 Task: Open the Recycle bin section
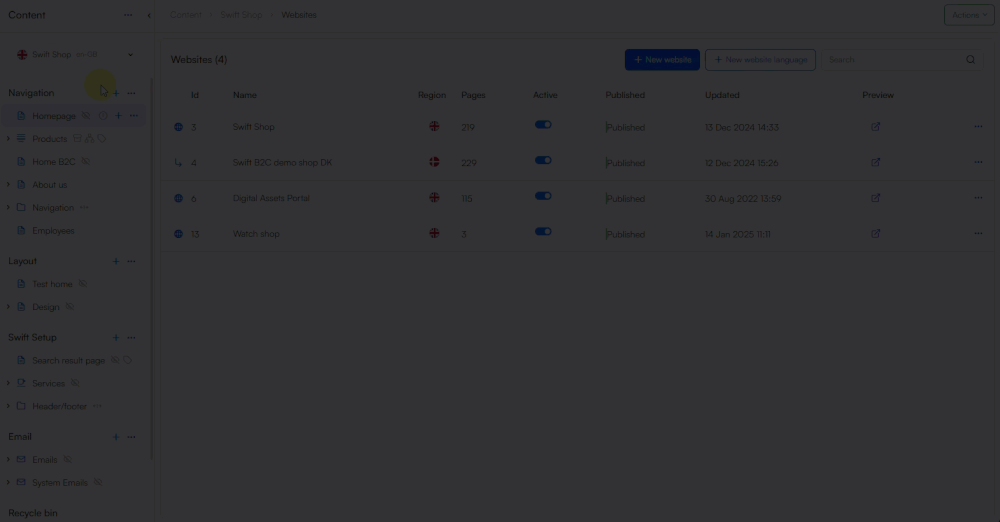pyautogui.click(x=33, y=513)
